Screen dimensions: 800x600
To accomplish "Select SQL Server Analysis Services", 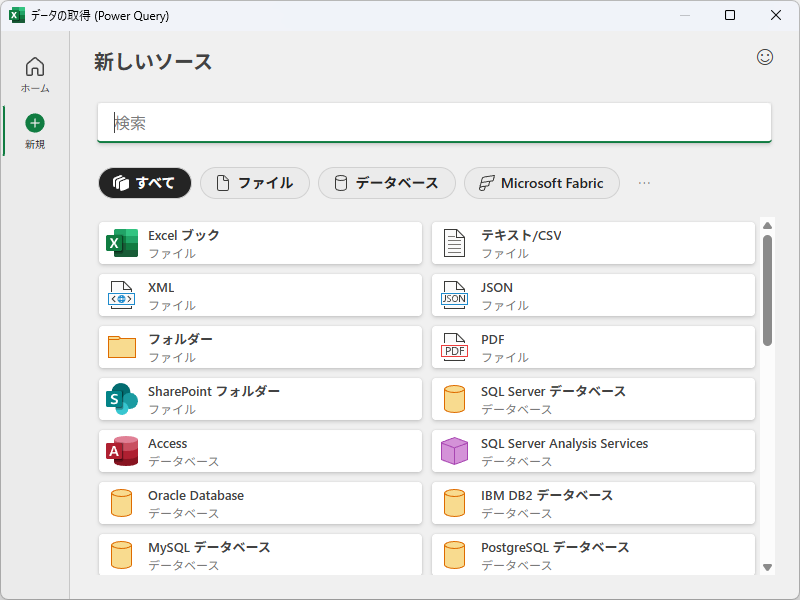I will (x=593, y=451).
